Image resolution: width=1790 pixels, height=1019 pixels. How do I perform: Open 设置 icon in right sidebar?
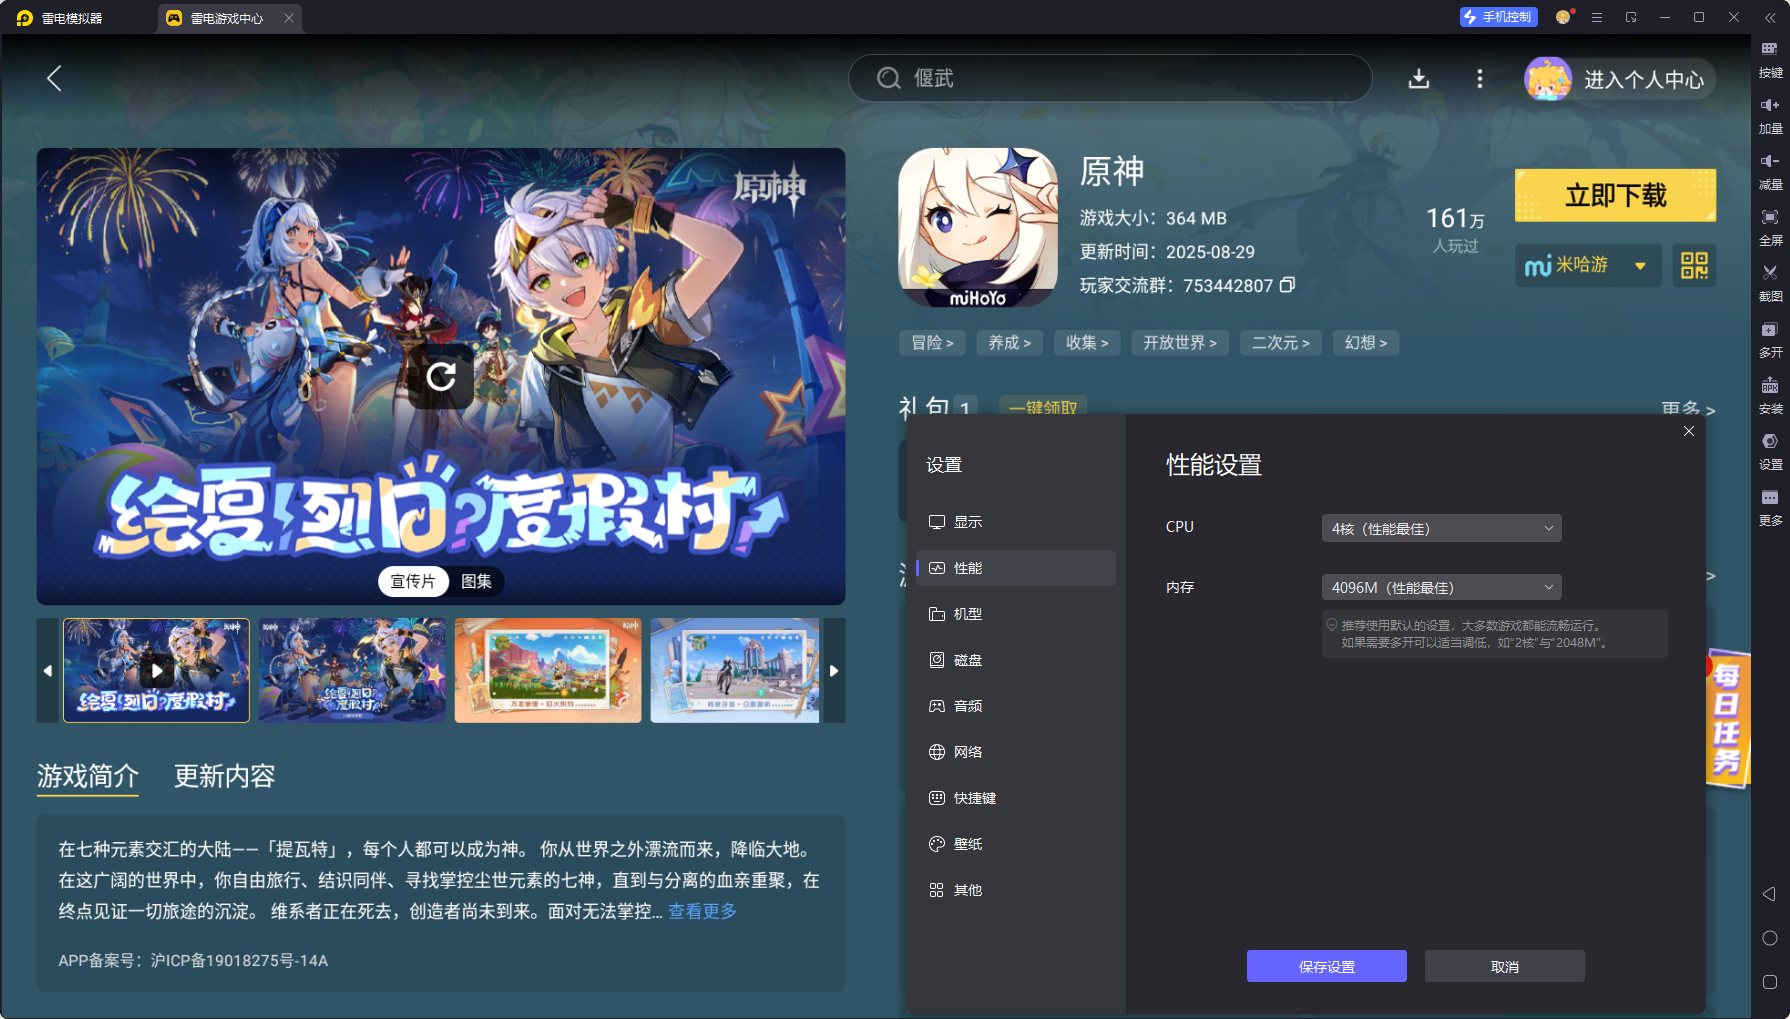pos(1770,451)
